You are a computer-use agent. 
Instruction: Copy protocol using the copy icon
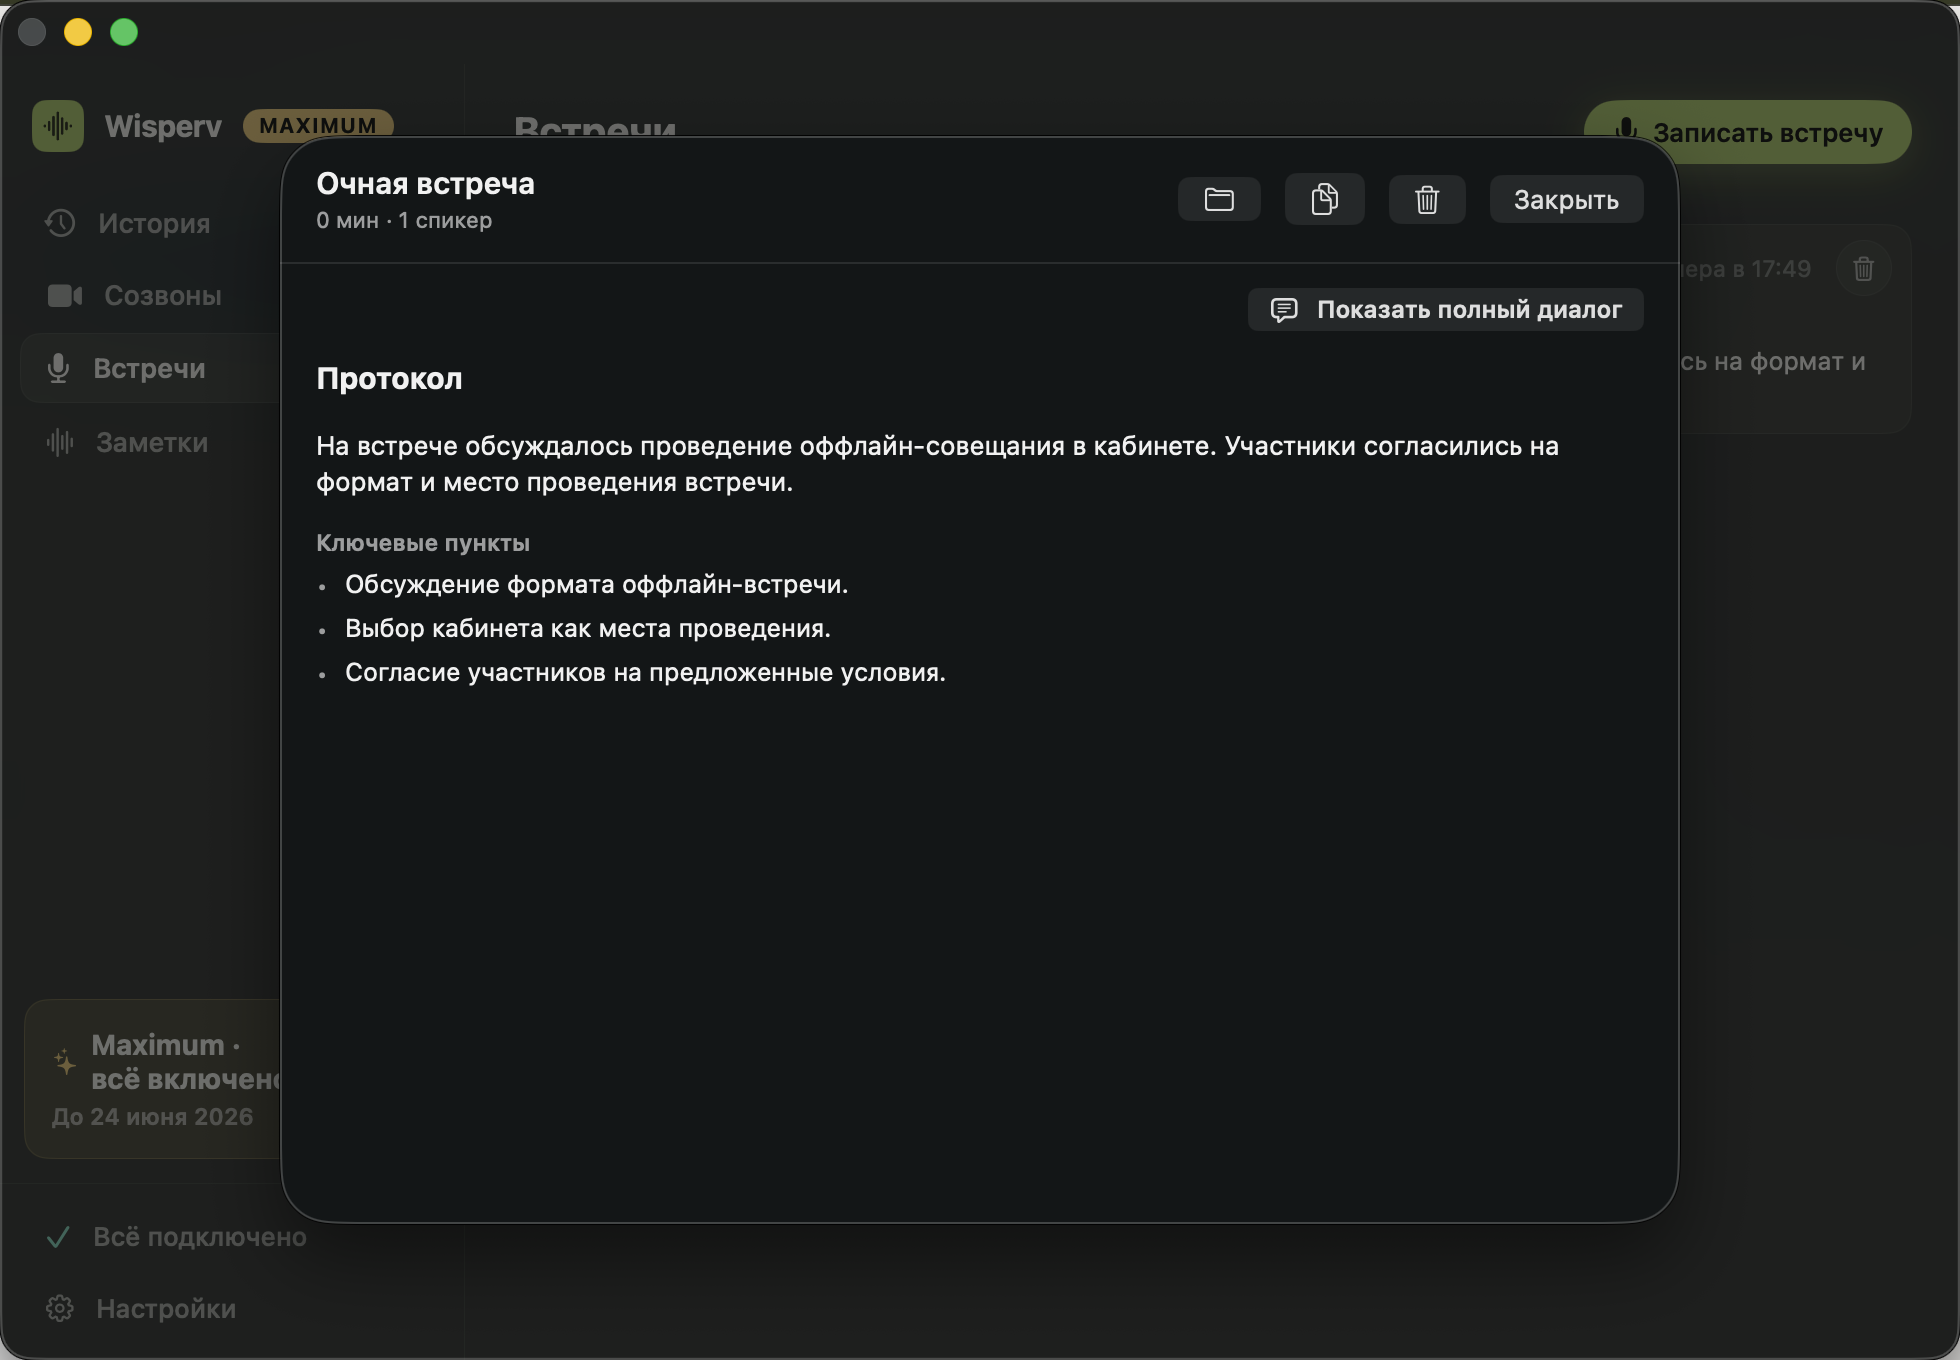(x=1324, y=200)
